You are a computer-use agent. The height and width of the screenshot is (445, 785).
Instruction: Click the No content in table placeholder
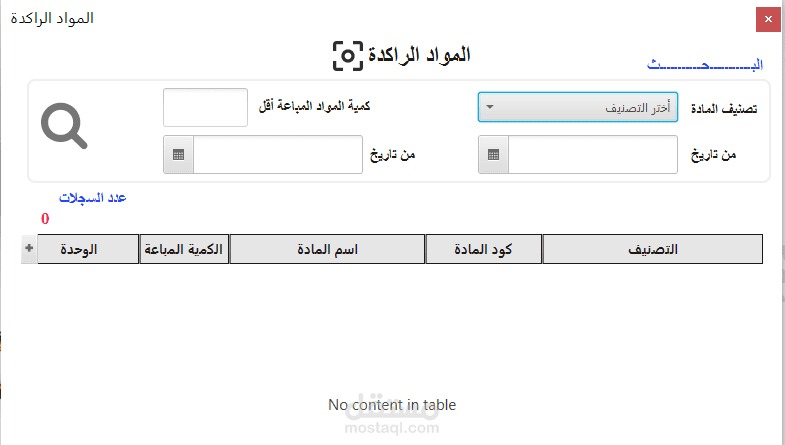pos(392,405)
